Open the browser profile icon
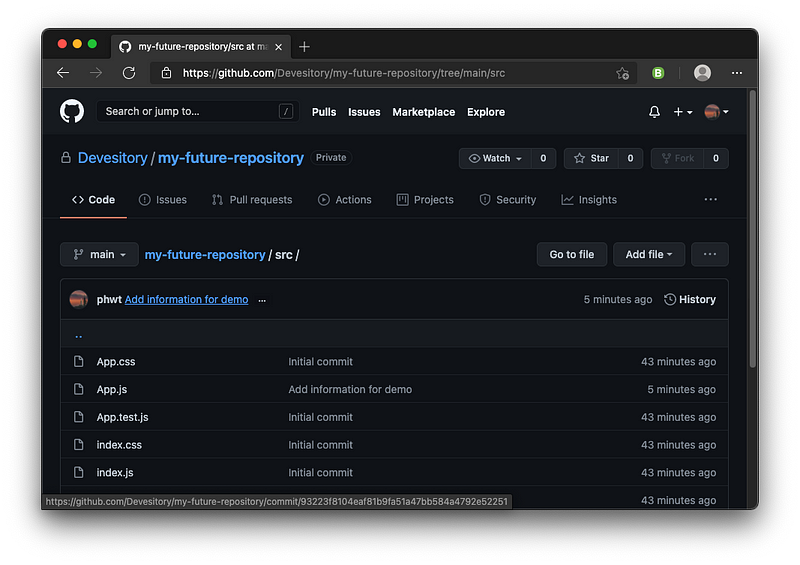Screen dimensions: 800x565 (x=702, y=73)
